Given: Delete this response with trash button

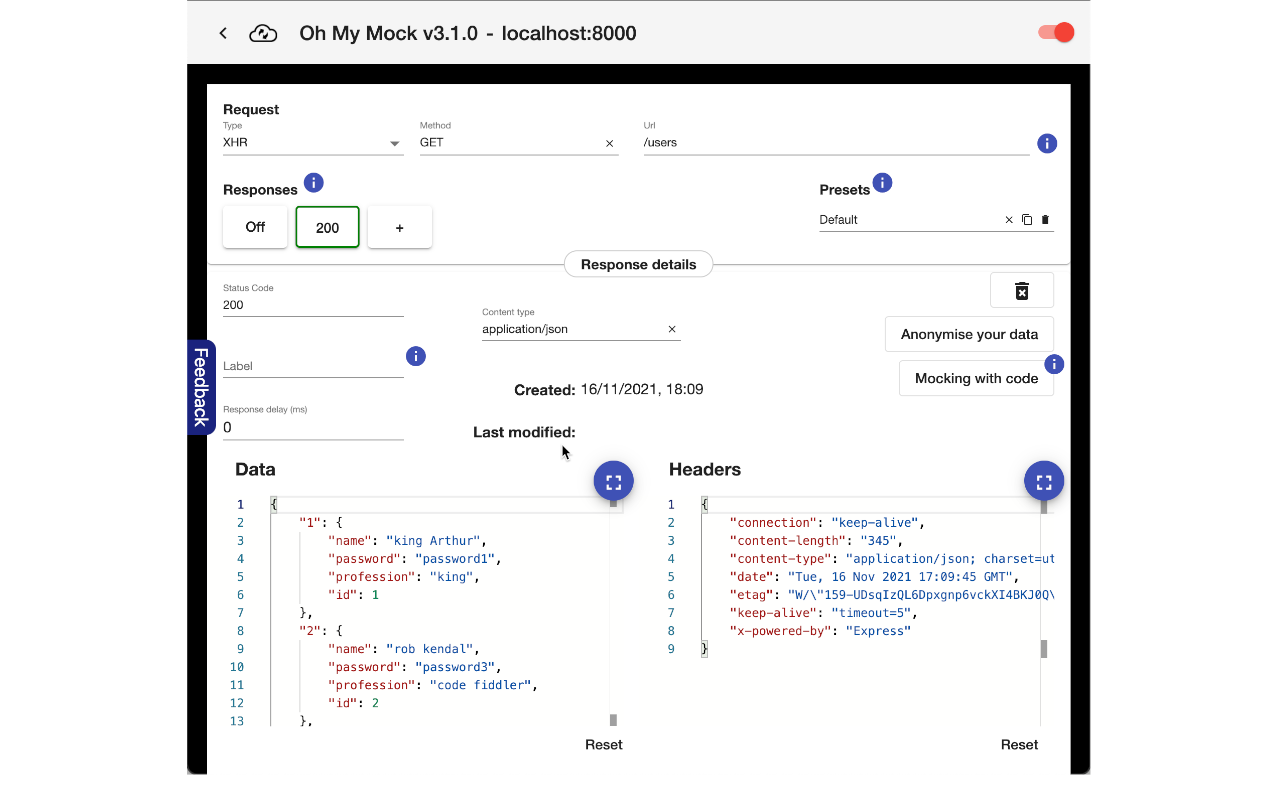Looking at the screenshot, I should point(1022,290).
